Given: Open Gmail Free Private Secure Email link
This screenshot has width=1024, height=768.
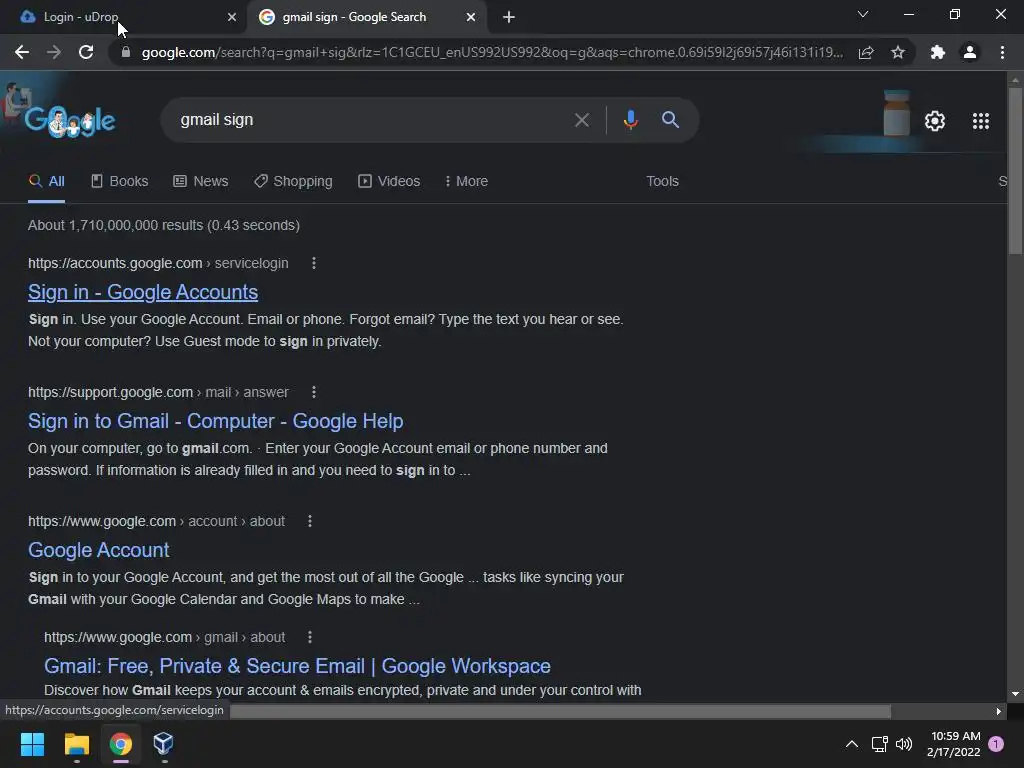Looking at the screenshot, I should (297, 666).
